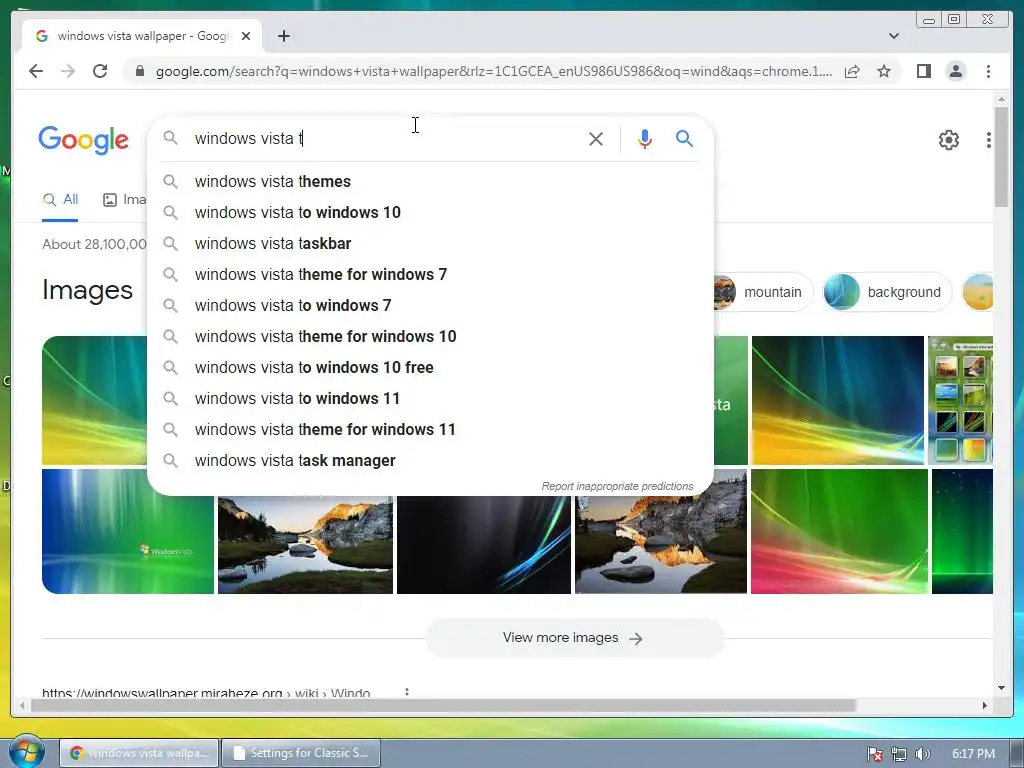Switch to Chrome taskbar button
This screenshot has width=1024, height=768.
139,753
